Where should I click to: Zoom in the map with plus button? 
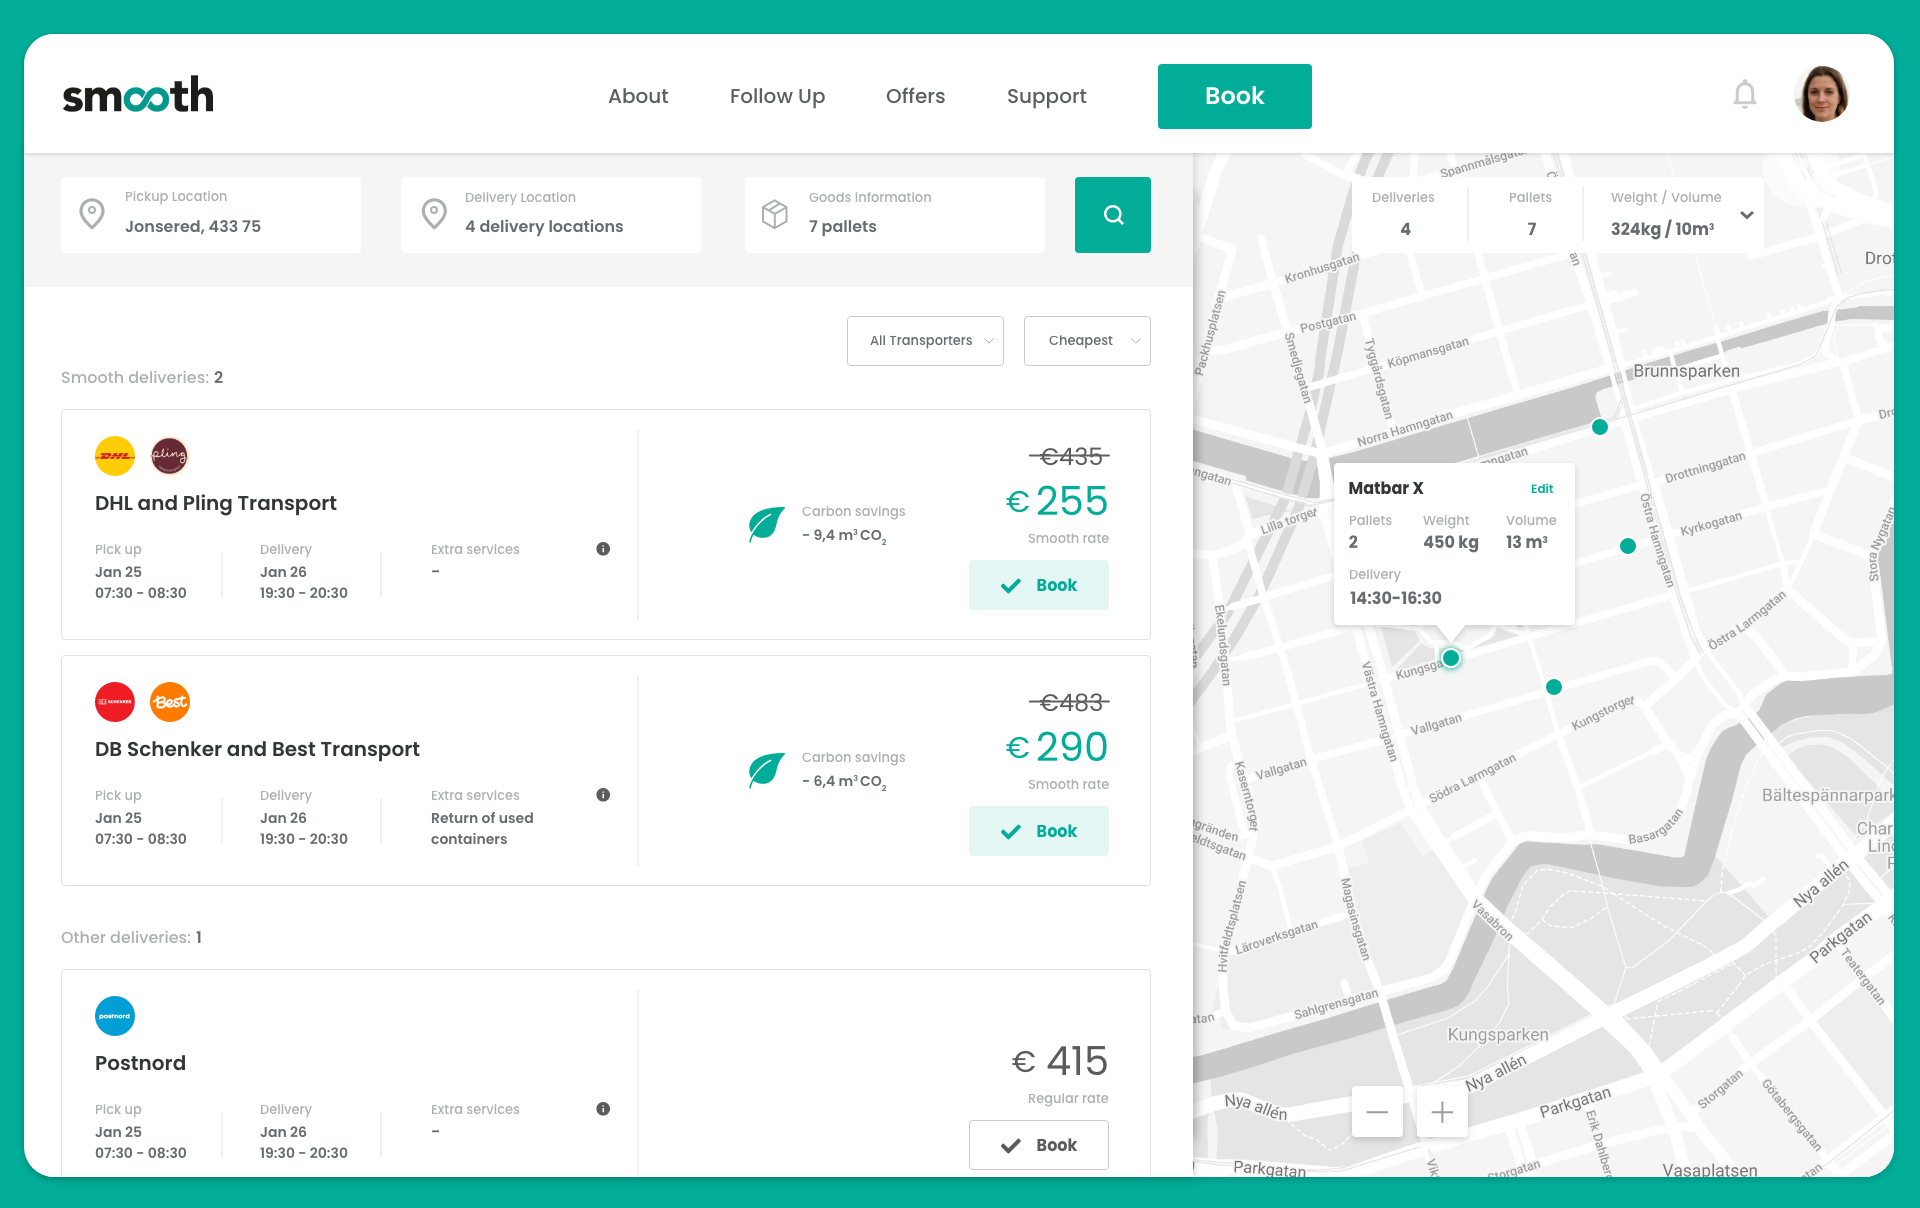click(1442, 1112)
